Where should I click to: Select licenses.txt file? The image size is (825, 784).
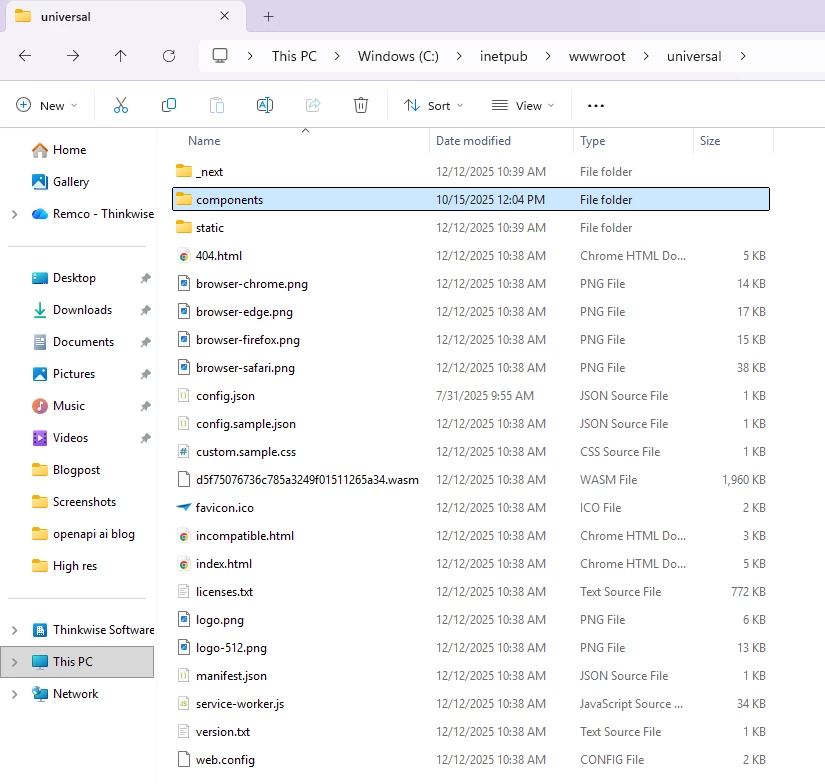pyautogui.click(x=471, y=591)
